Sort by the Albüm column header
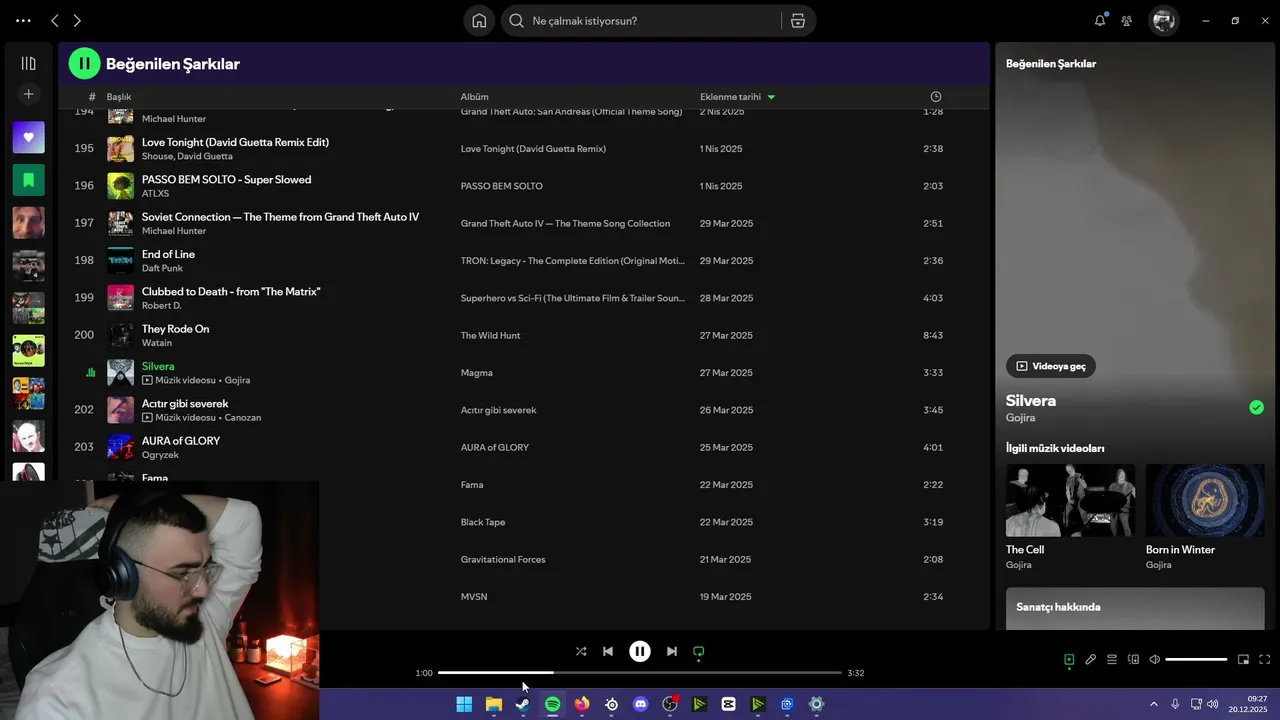1280x720 pixels. tap(474, 97)
